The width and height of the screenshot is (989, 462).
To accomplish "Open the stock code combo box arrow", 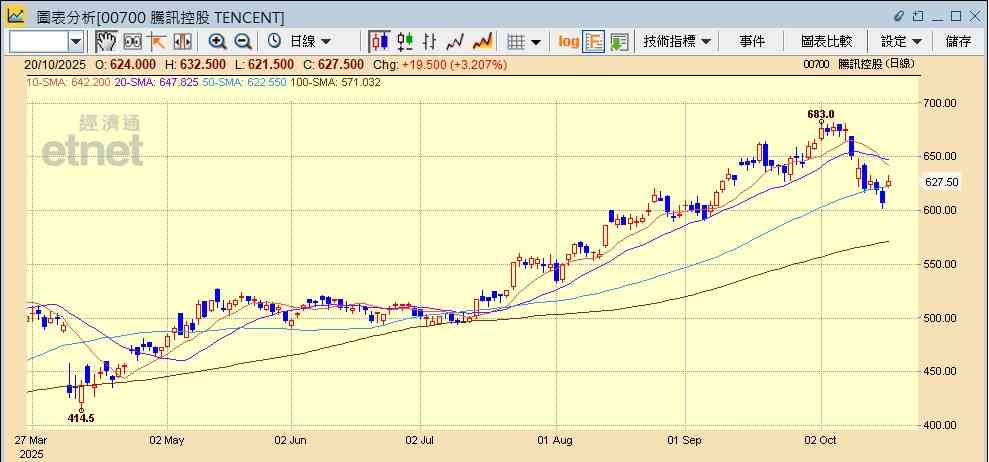I will pyautogui.click(x=76, y=41).
